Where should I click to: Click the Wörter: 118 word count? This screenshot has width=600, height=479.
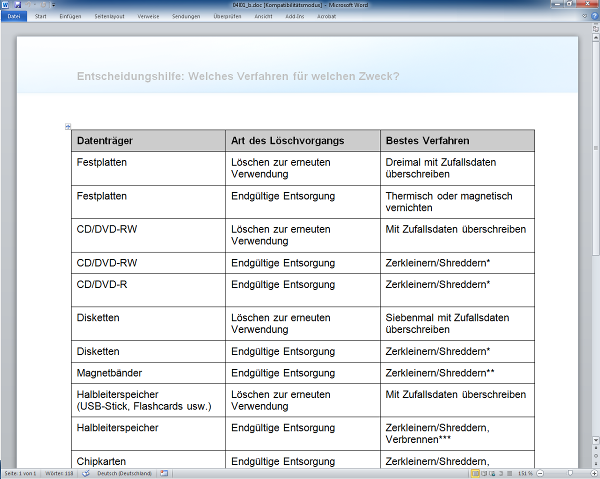(57, 472)
